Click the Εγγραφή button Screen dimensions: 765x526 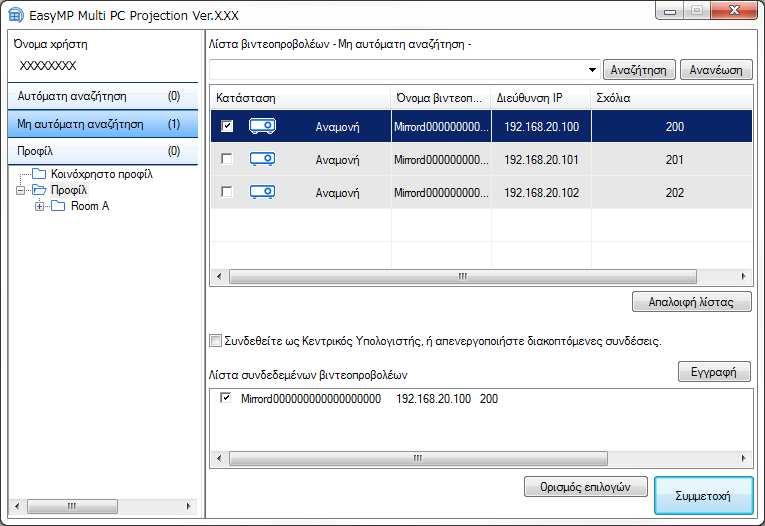(714, 372)
